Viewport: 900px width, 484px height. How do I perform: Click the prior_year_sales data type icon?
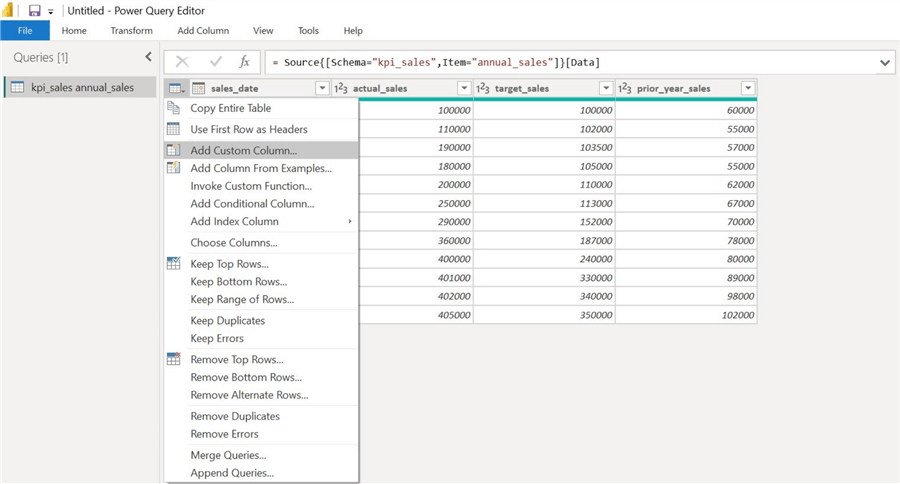coord(624,88)
